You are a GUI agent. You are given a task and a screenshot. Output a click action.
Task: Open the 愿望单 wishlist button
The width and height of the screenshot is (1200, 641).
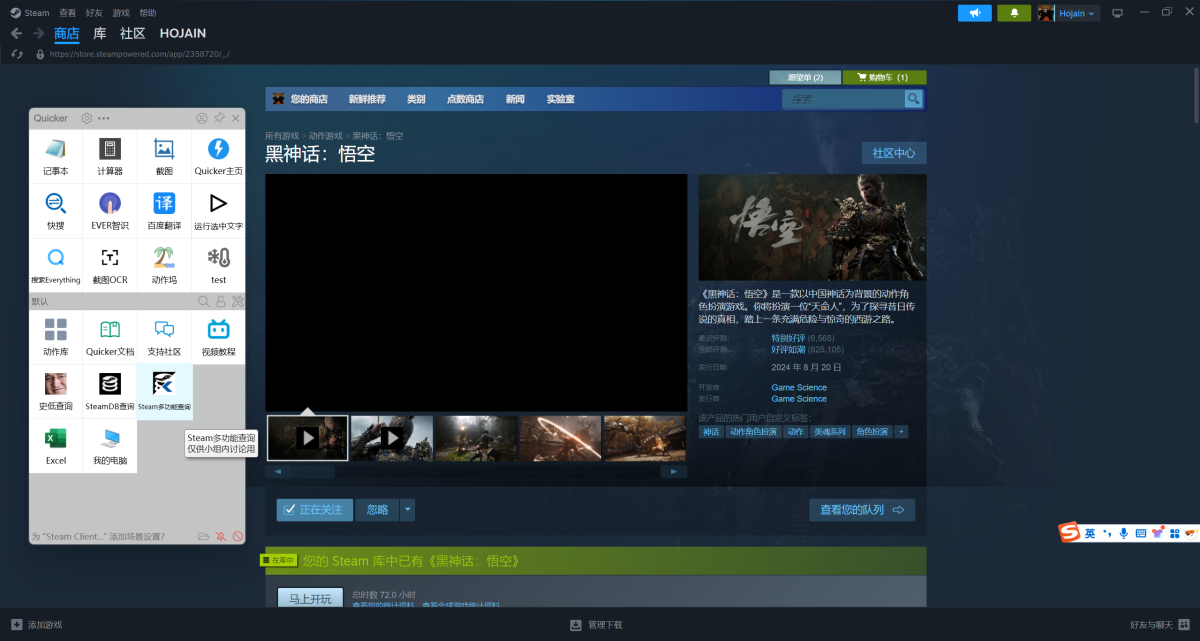(805, 77)
